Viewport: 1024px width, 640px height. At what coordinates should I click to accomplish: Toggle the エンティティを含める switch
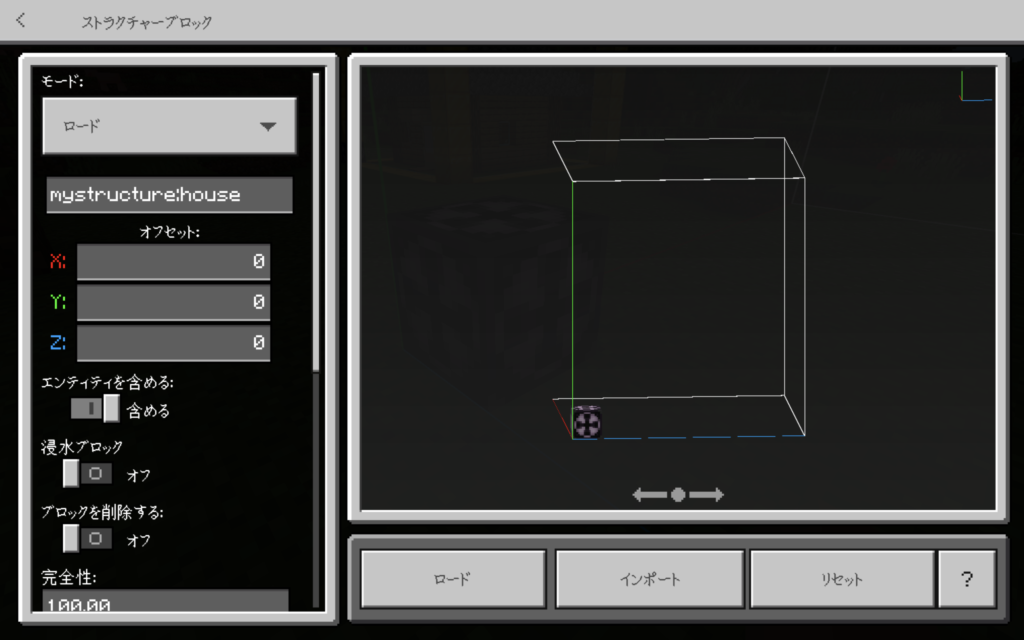[95, 408]
